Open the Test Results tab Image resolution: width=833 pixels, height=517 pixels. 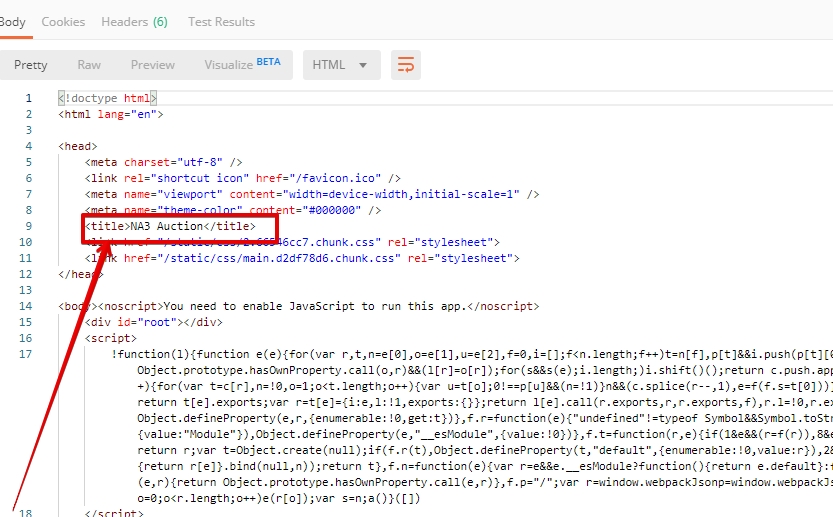coord(222,22)
